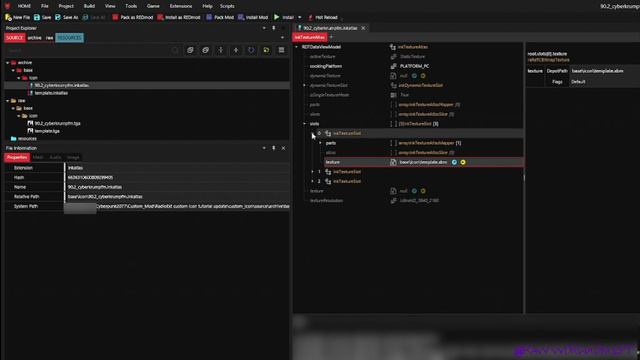Click the list view icon in Project Explorer toolbar
This screenshot has width=640, height=360.
point(281,50)
